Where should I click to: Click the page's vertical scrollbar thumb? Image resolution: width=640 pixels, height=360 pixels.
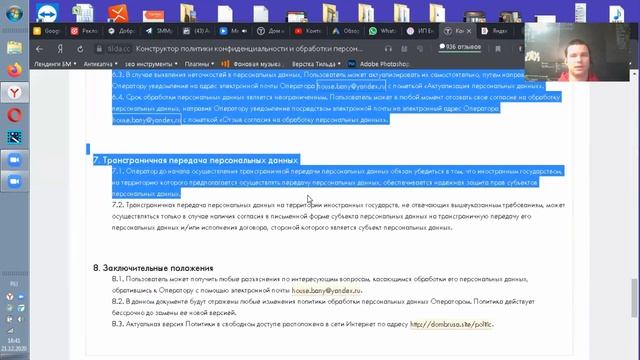(x=634, y=297)
